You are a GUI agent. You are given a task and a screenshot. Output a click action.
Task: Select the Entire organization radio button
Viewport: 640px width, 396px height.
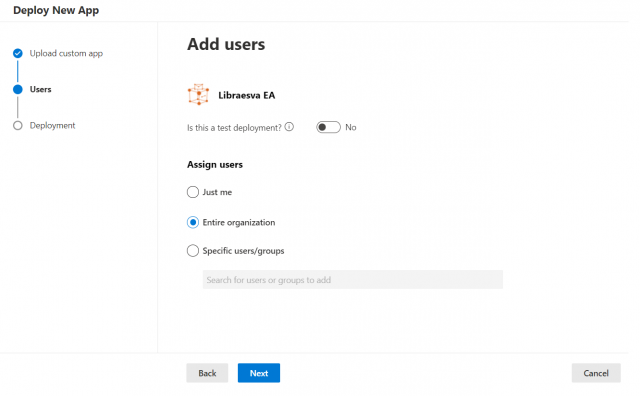coord(193,222)
